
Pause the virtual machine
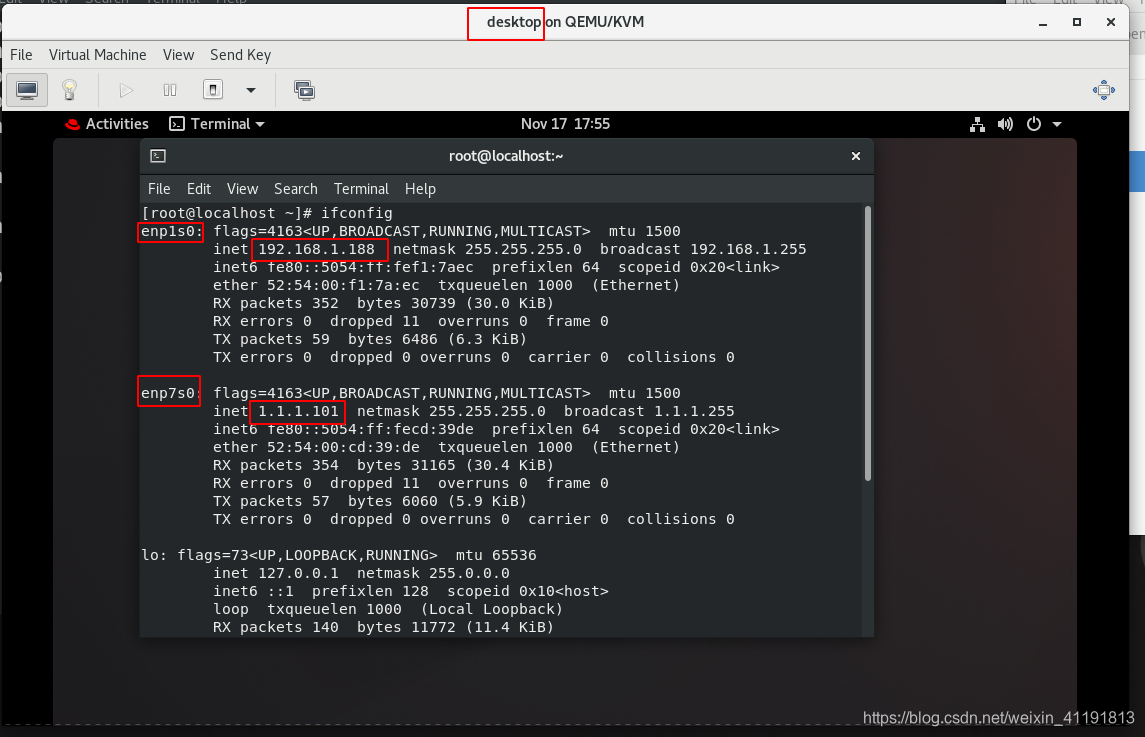pyautogui.click(x=169, y=90)
